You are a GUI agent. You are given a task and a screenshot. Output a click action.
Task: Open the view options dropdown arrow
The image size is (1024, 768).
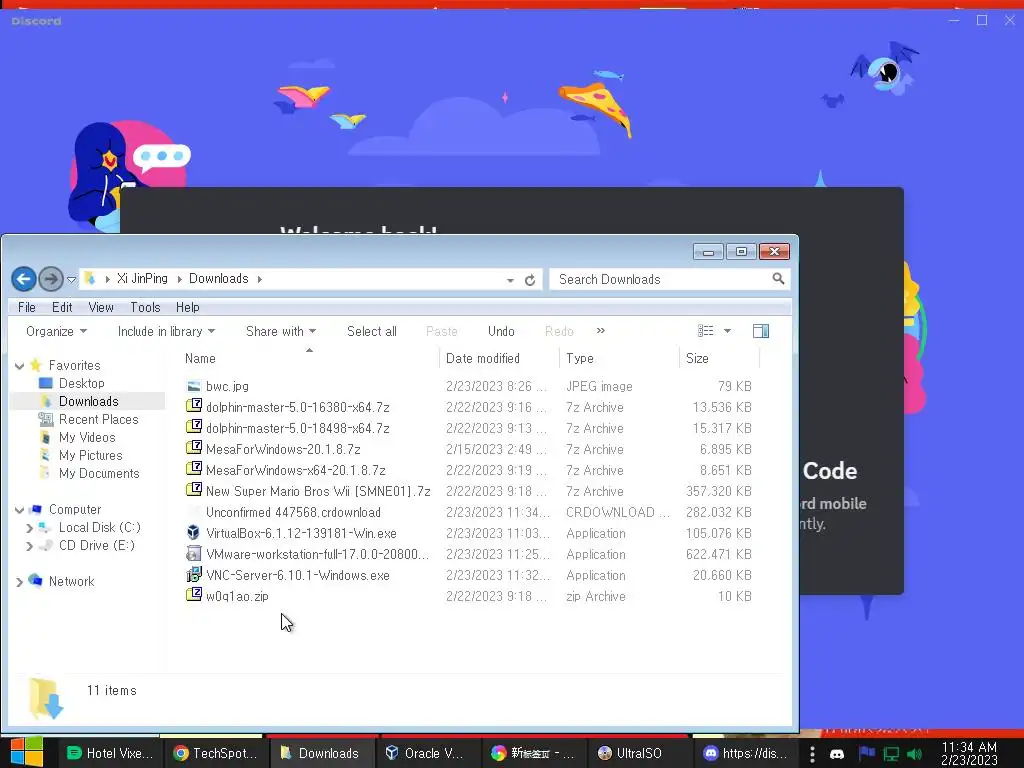tap(727, 331)
